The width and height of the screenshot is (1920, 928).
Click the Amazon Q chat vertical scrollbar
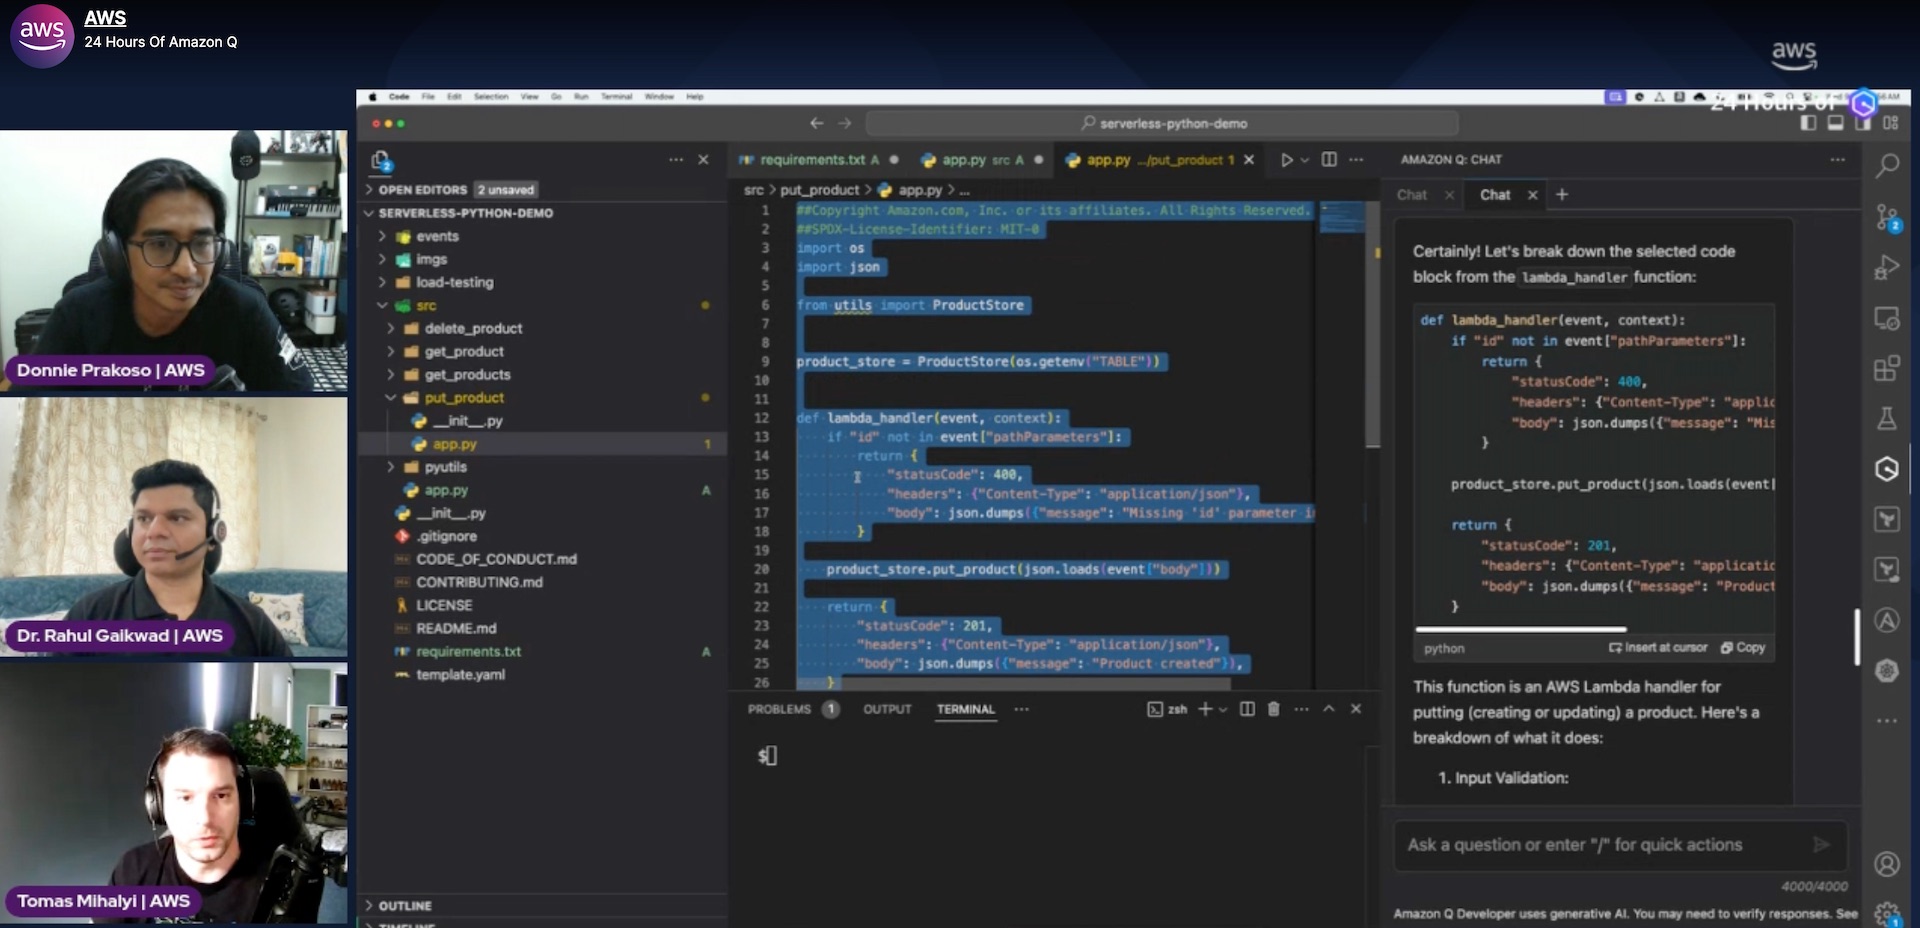[x=1857, y=637]
